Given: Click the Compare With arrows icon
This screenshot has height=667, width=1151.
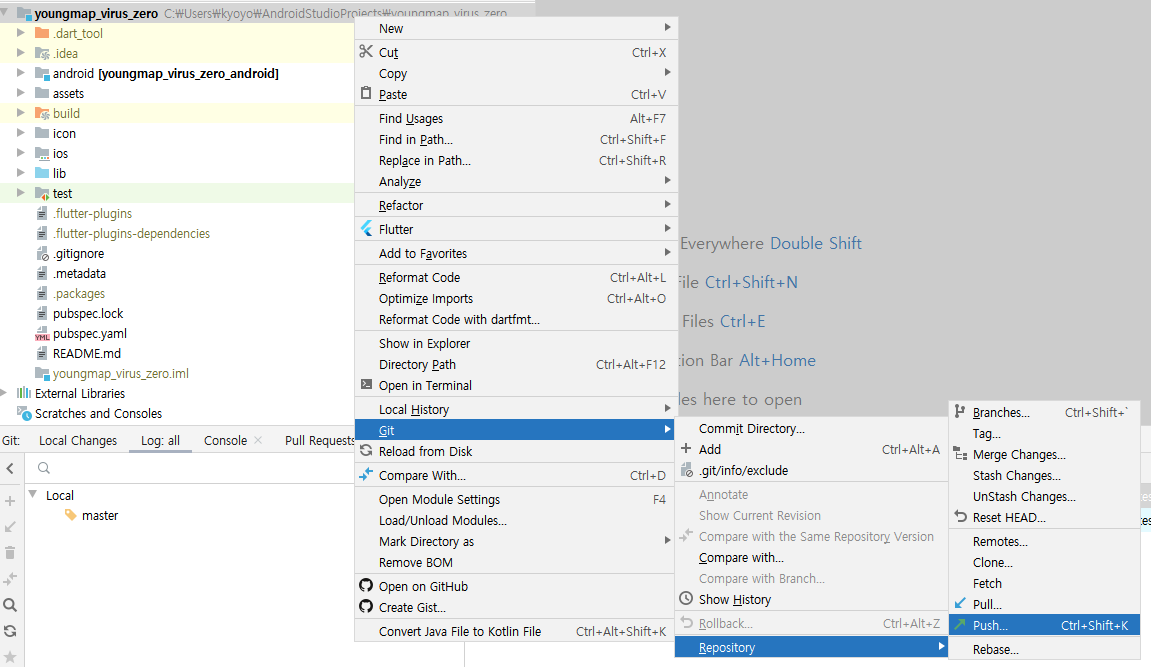Looking at the screenshot, I should tap(366, 474).
